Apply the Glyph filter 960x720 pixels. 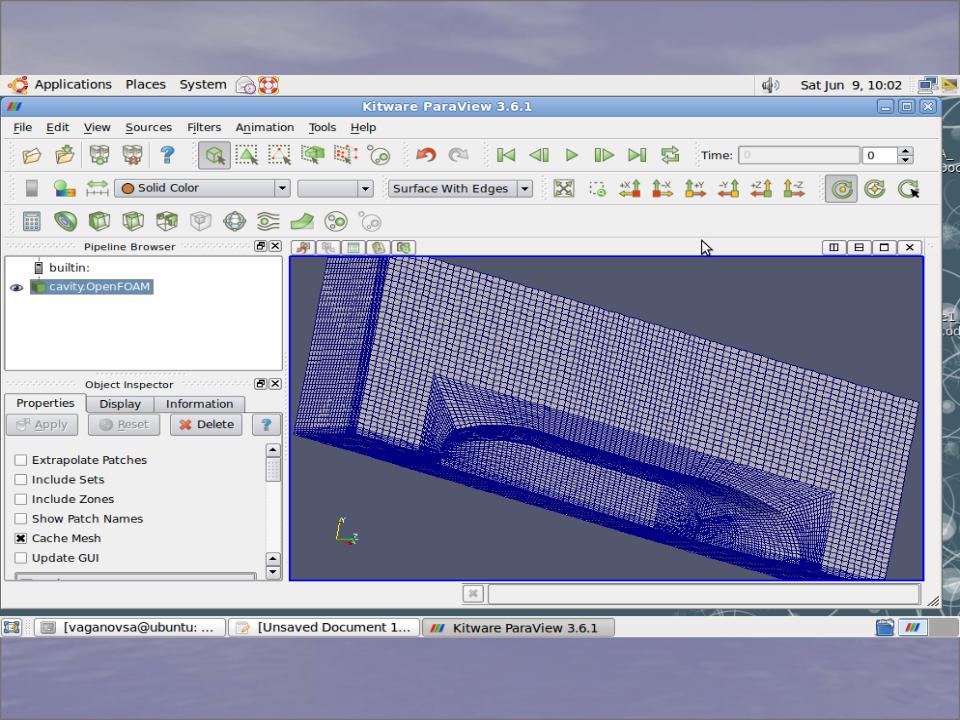(x=234, y=221)
